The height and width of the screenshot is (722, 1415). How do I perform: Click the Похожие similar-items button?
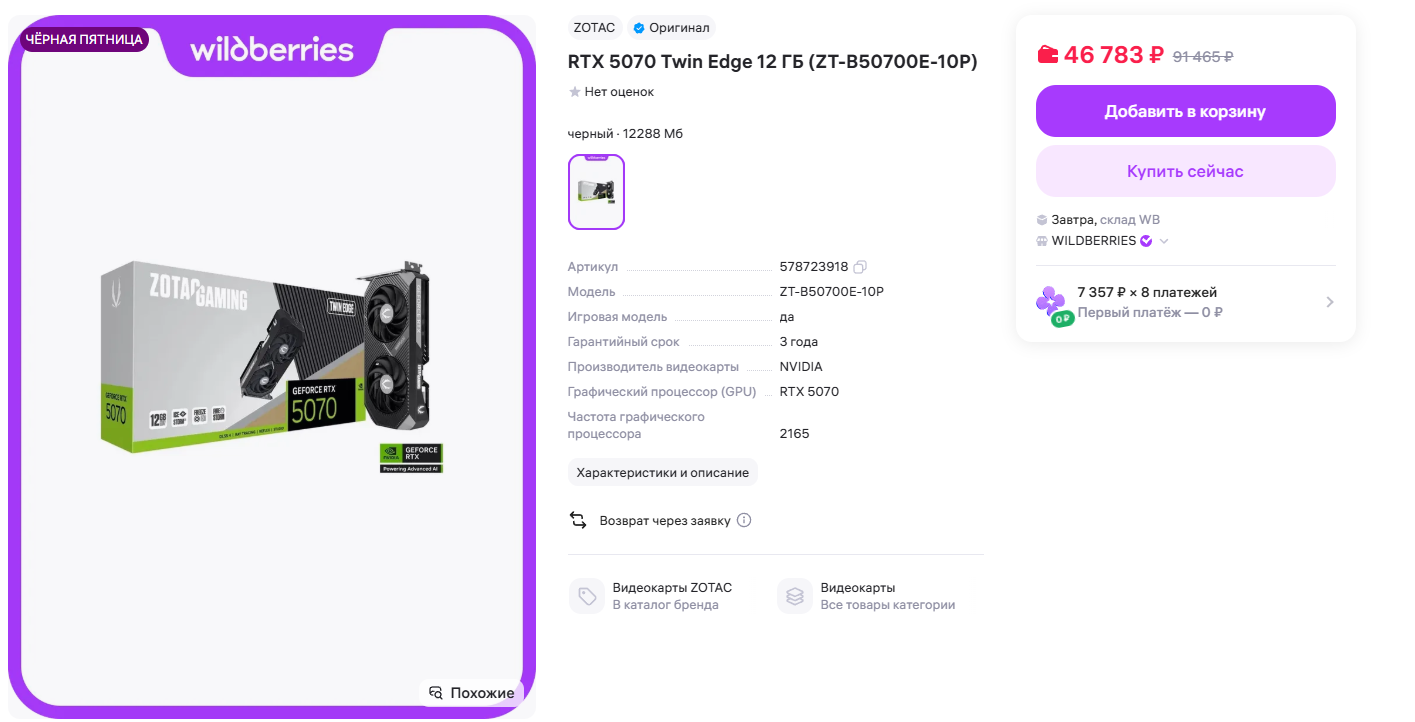471,693
